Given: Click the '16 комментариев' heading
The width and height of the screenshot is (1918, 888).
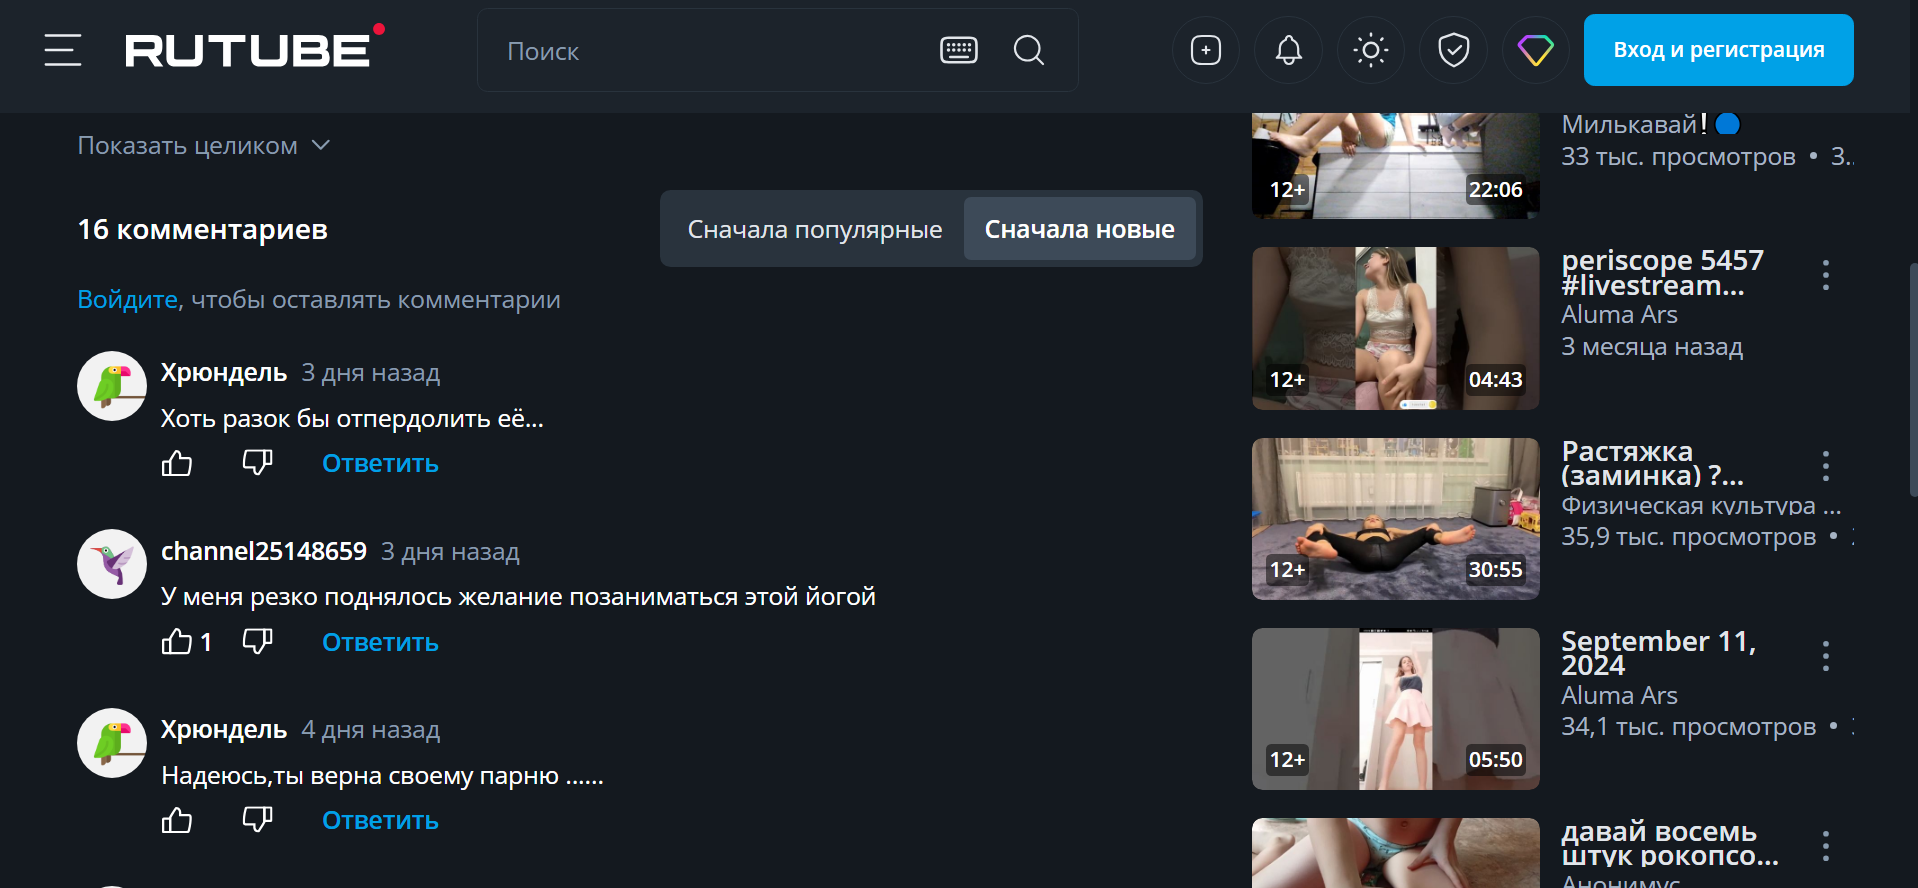Looking at the screenshot, I should coord(203,230).
